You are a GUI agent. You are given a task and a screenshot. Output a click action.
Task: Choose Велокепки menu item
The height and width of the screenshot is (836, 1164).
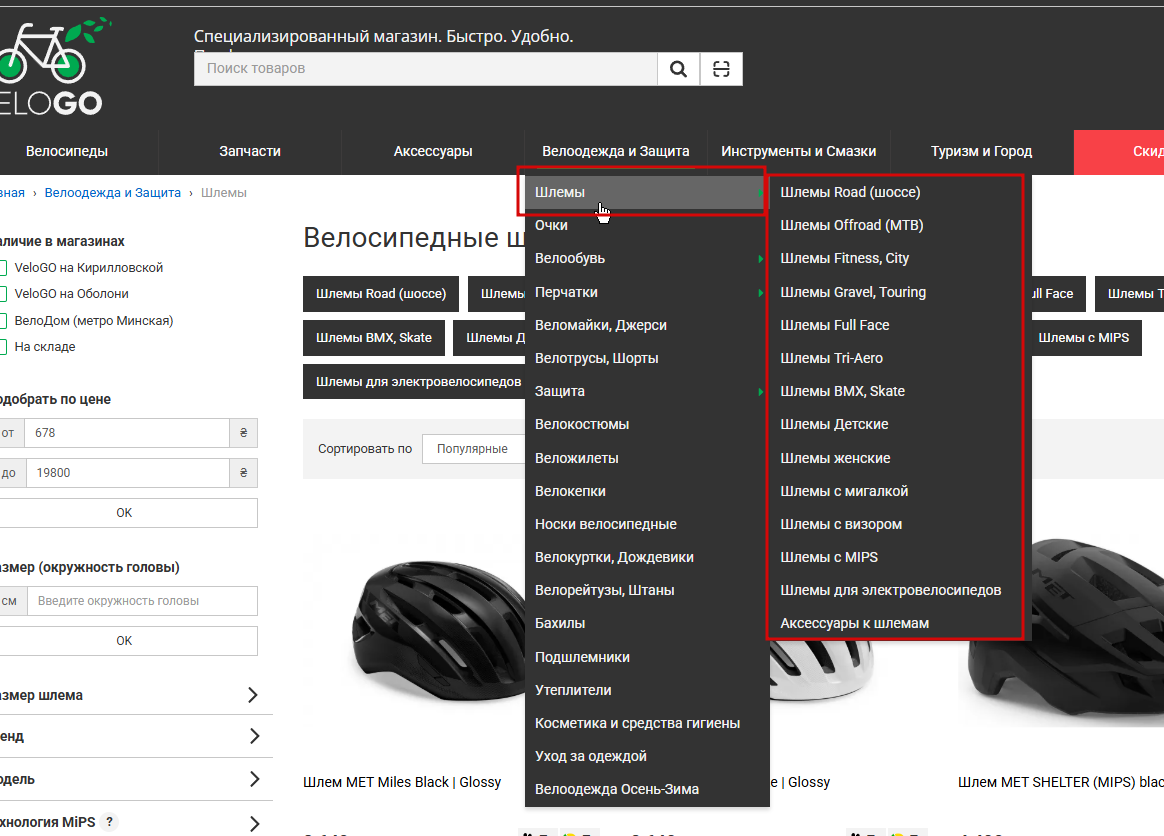coord(647,491)
